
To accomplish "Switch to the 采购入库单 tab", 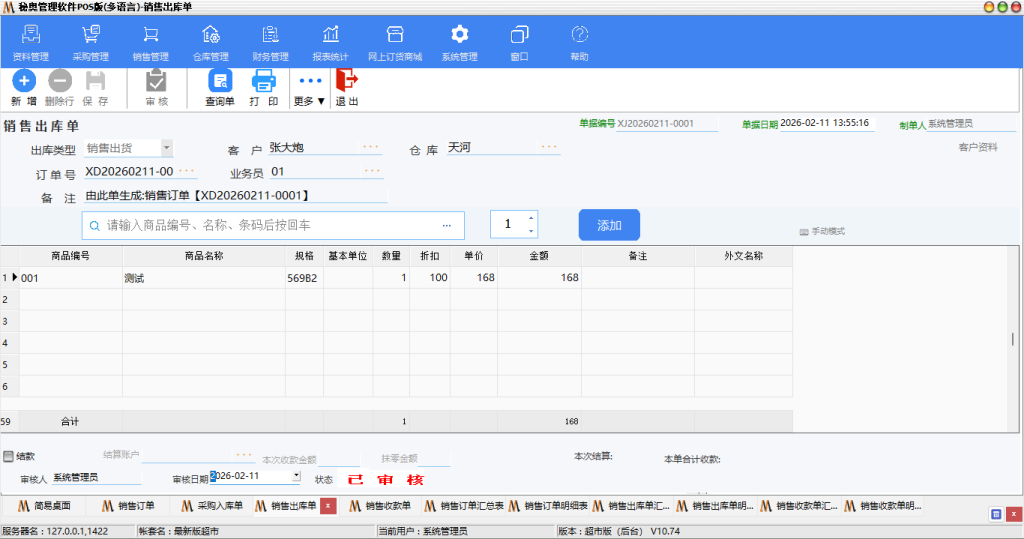I will (212, 506).
